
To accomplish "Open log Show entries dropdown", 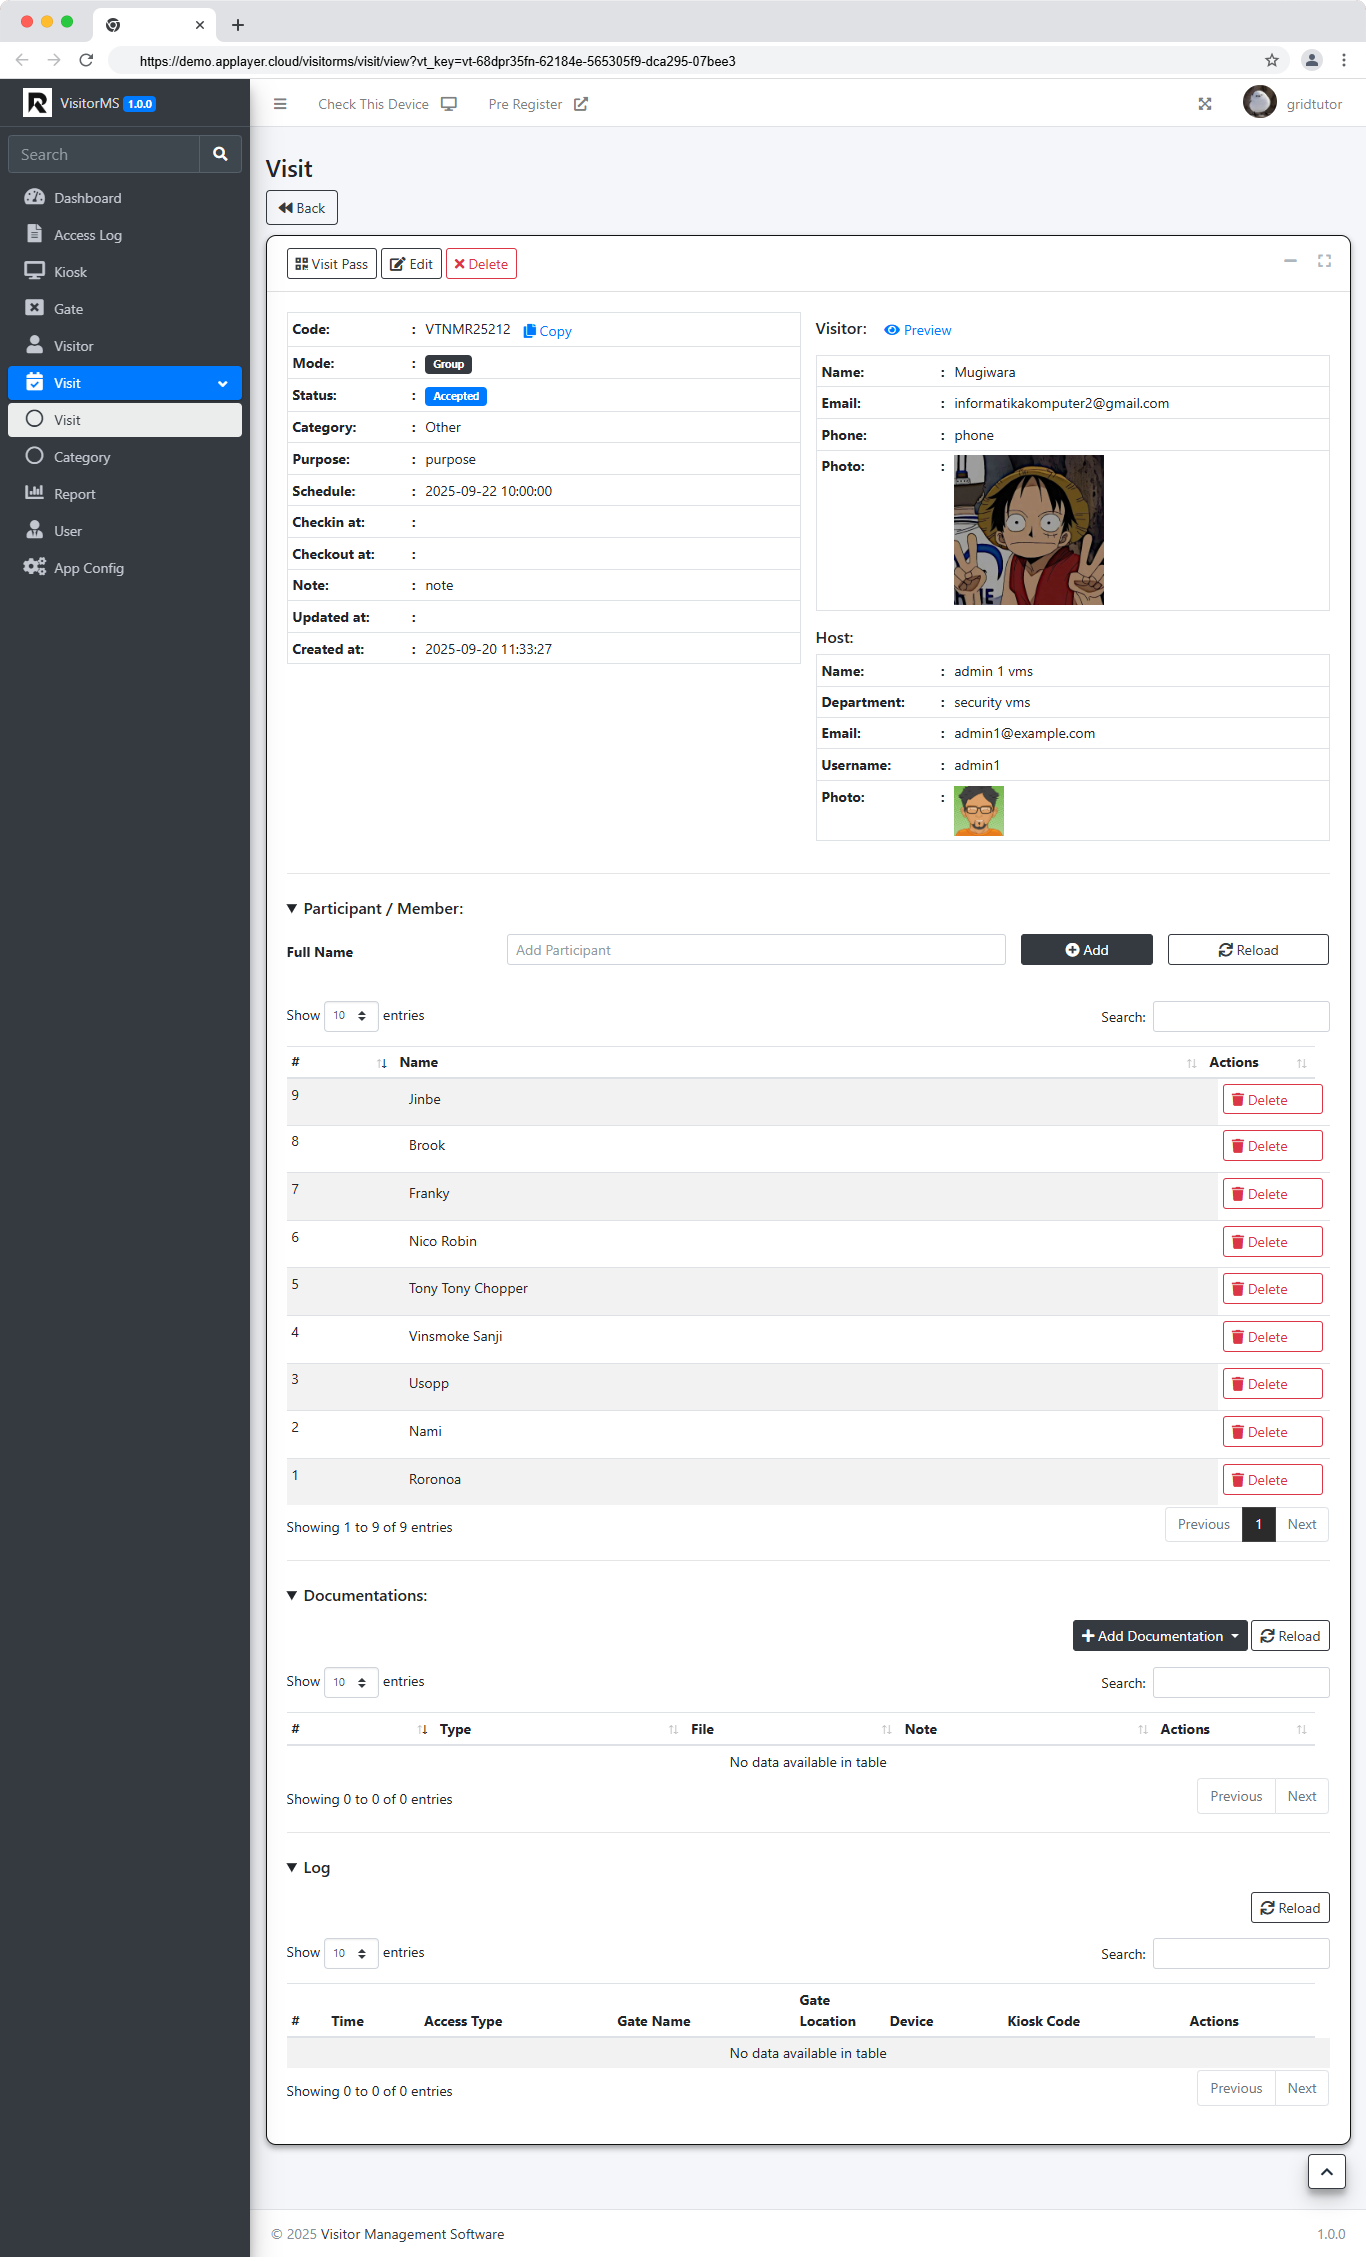I will [351, 1953].
